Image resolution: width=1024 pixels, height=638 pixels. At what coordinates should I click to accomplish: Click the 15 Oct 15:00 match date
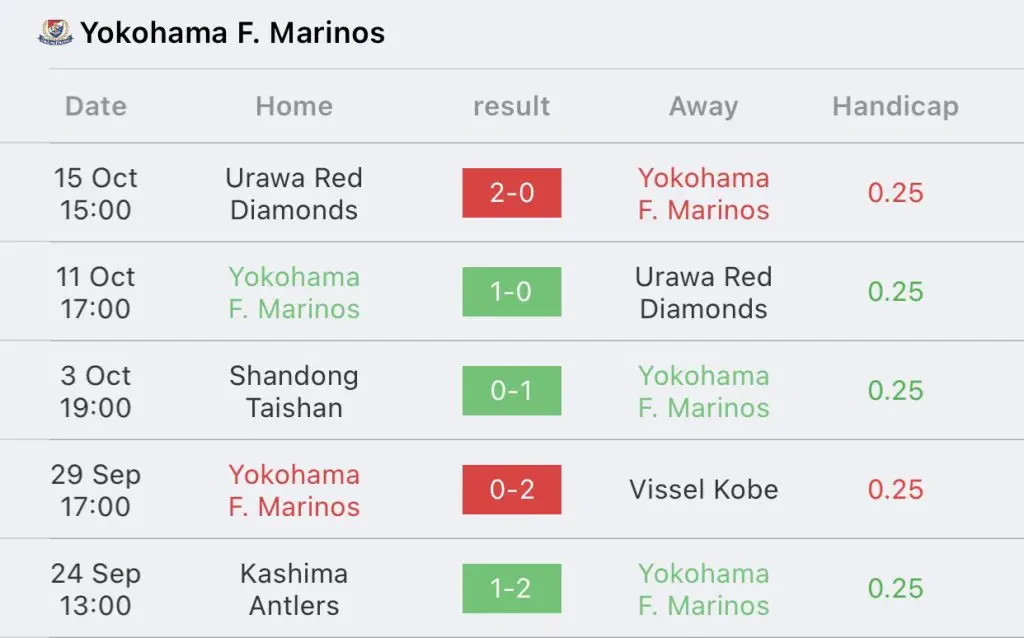point(96,193)
